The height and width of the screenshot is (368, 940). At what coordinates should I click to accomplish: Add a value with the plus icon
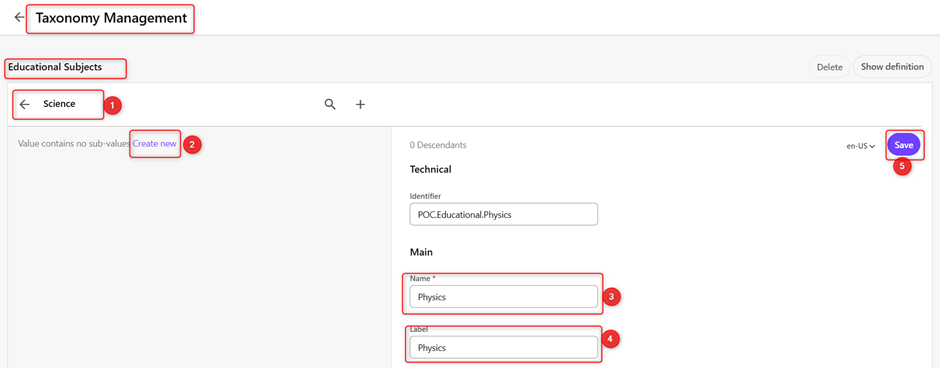[x=360, y=104]
